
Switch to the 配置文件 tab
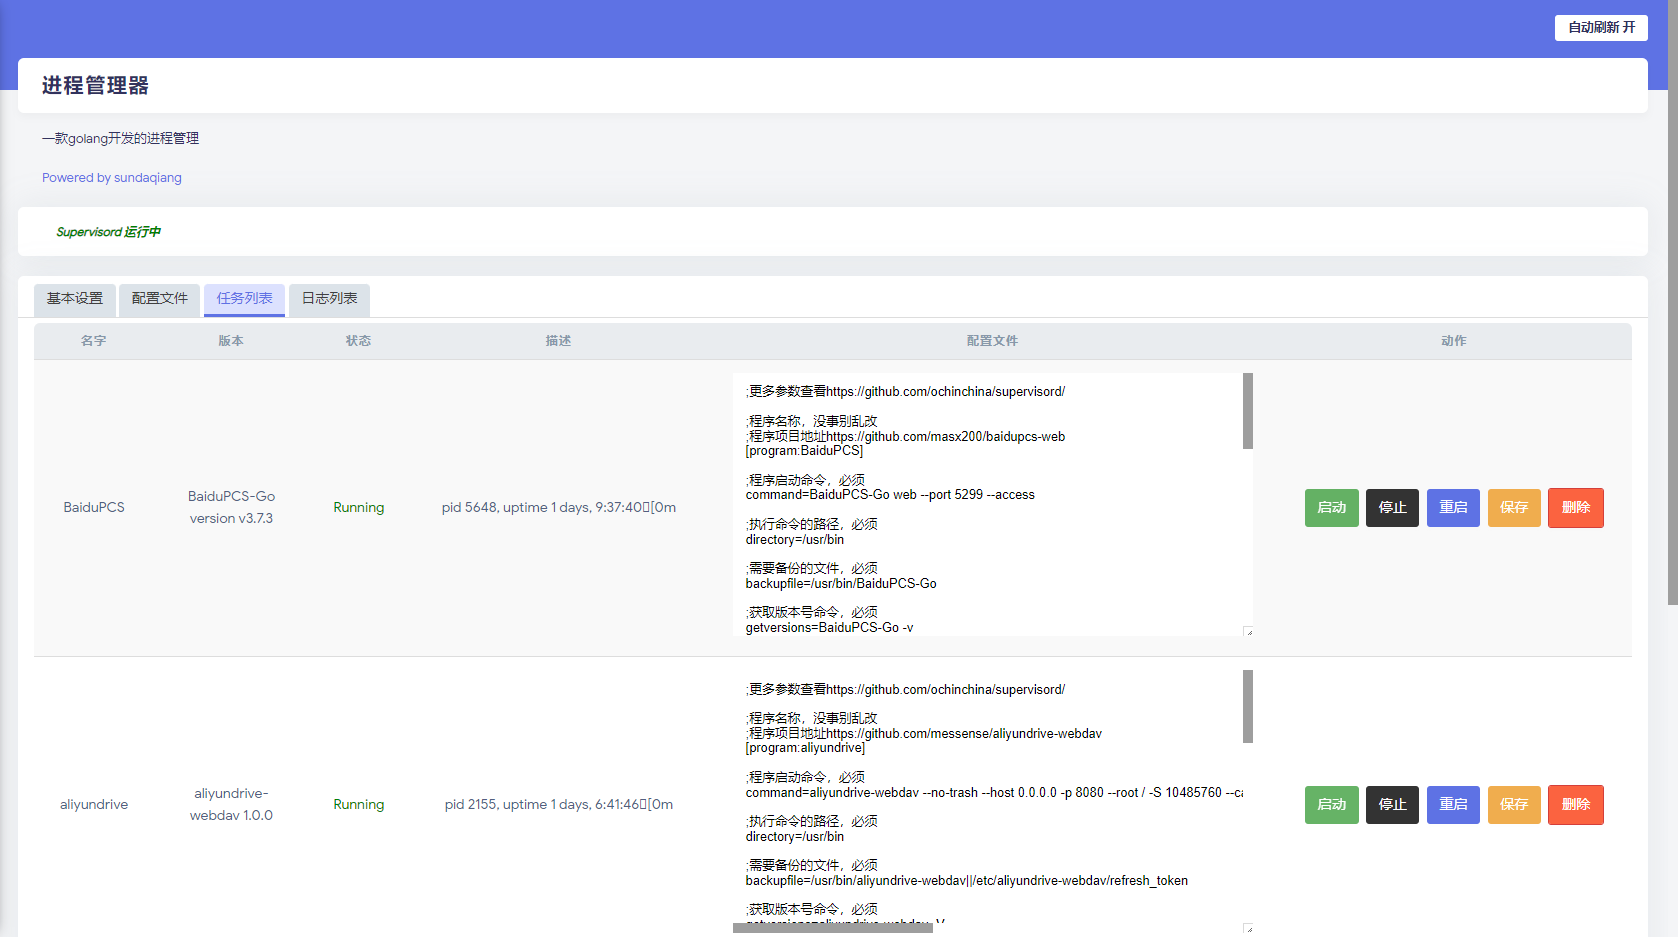point(160,299)
